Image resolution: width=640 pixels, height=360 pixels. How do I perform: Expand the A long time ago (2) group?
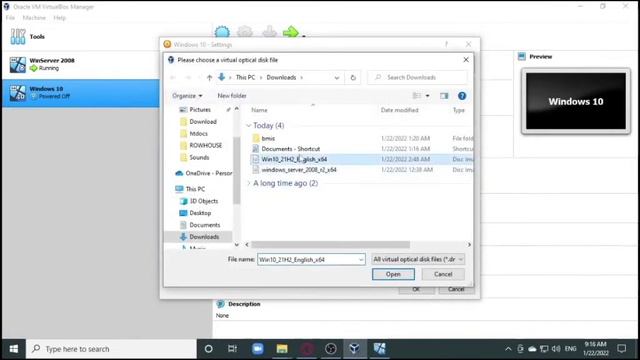pos(249,183)
